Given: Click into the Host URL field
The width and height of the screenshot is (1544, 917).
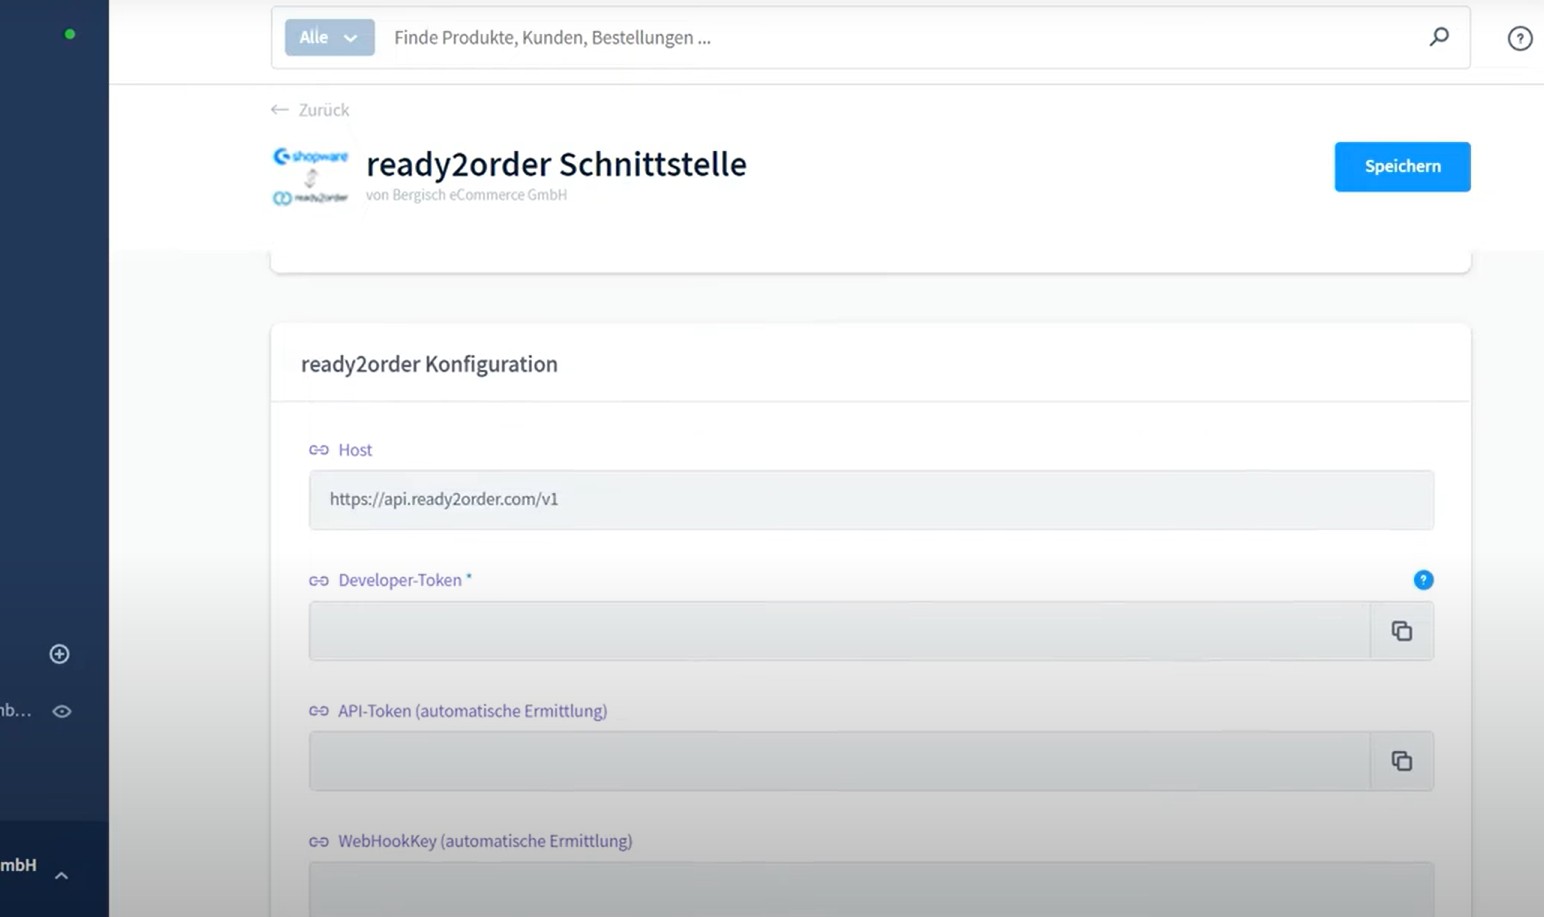Looking at the screenshot, I should point(870,500).
